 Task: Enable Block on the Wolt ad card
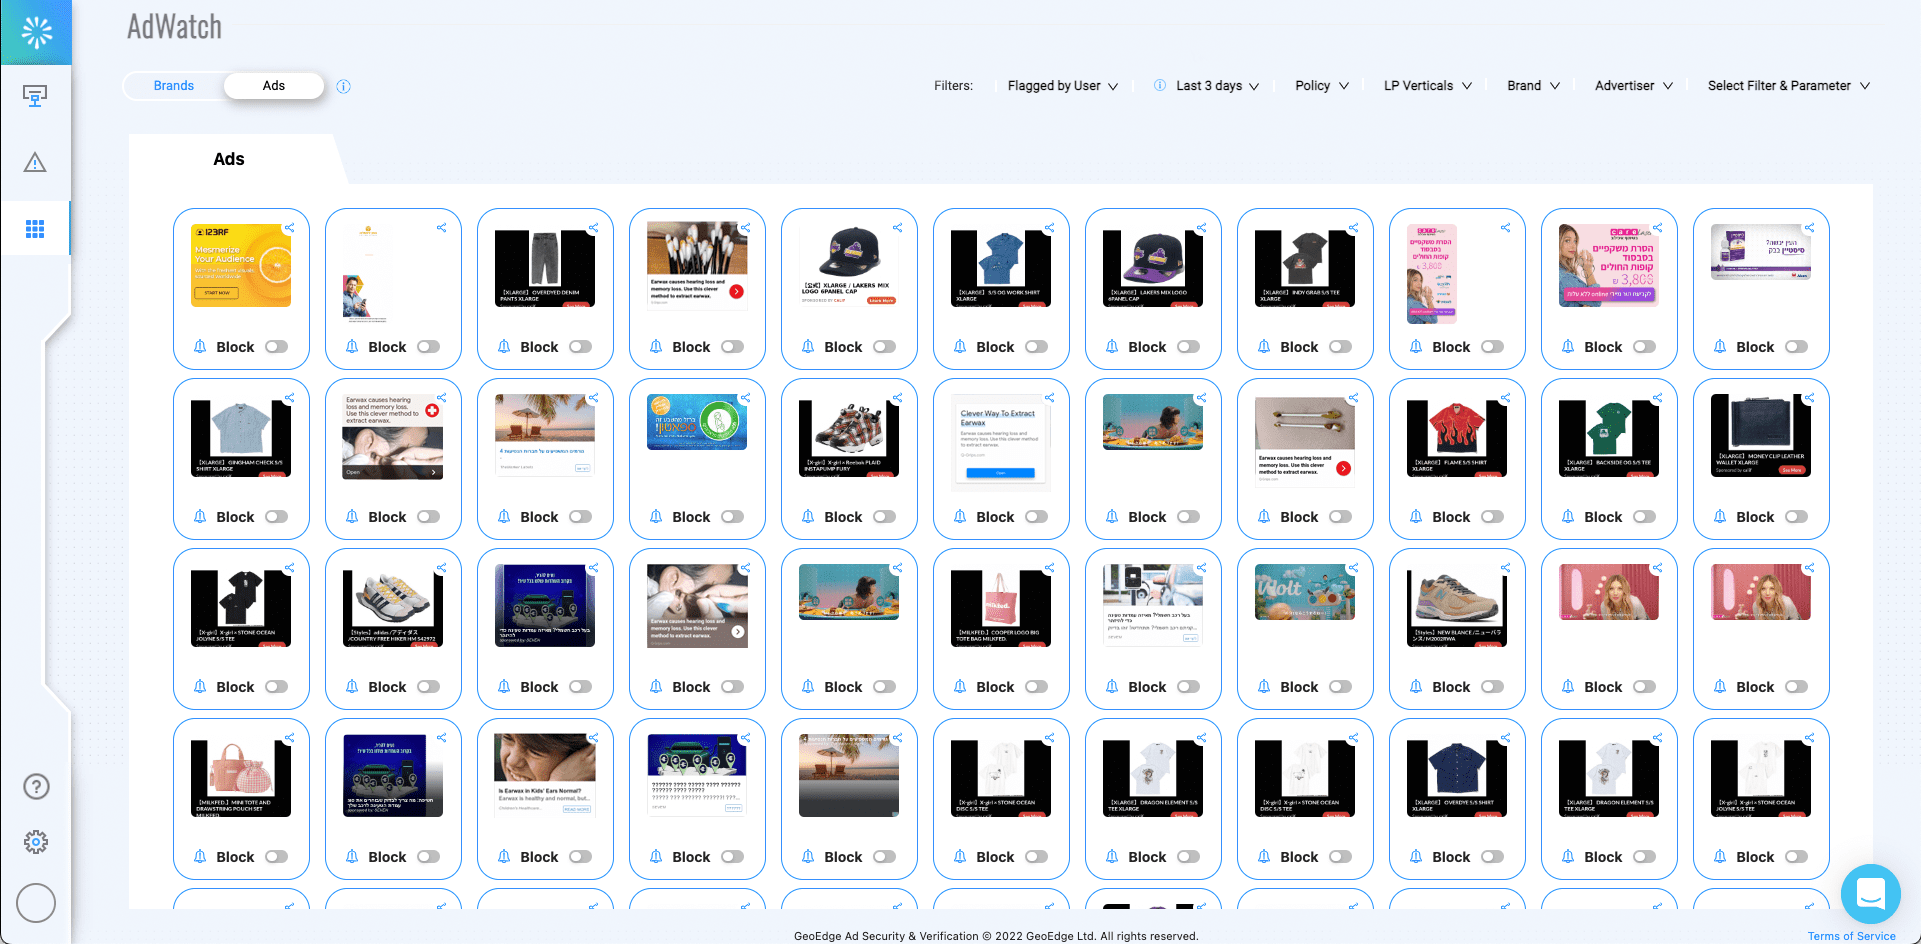coord(1341,687)
